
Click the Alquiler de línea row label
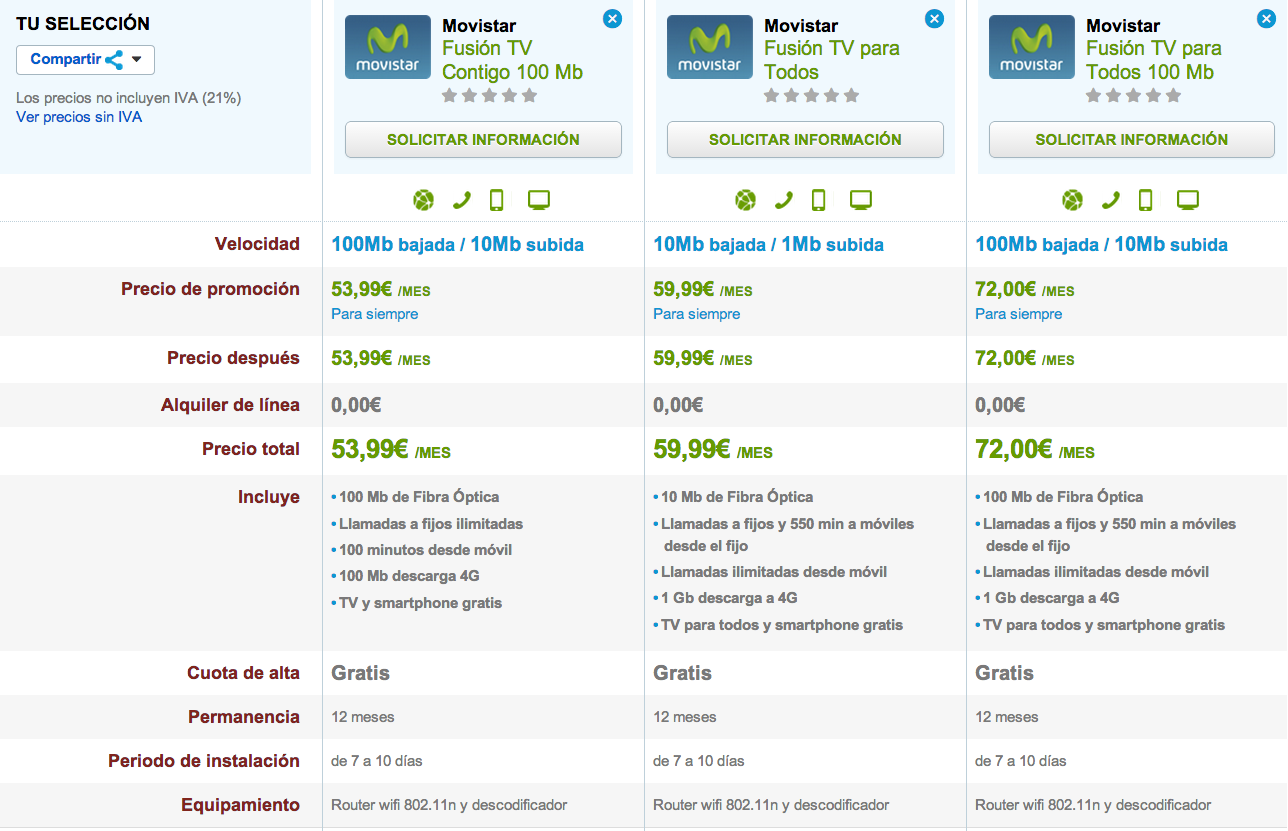coord(230,405)
